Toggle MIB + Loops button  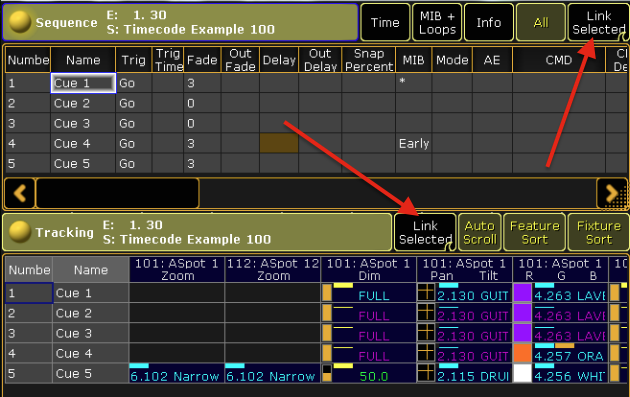pyautogui.click(x=437, y=23)
